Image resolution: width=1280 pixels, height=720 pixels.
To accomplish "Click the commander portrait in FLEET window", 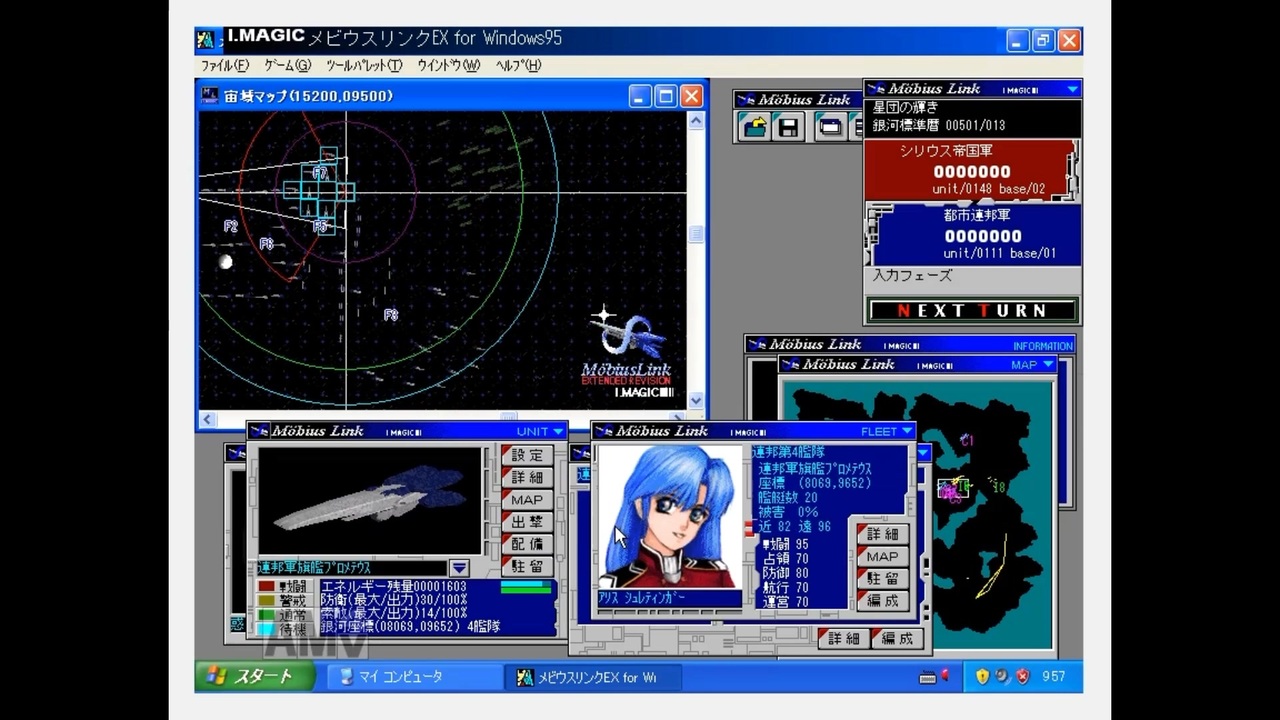I will (x=669, y=516).
